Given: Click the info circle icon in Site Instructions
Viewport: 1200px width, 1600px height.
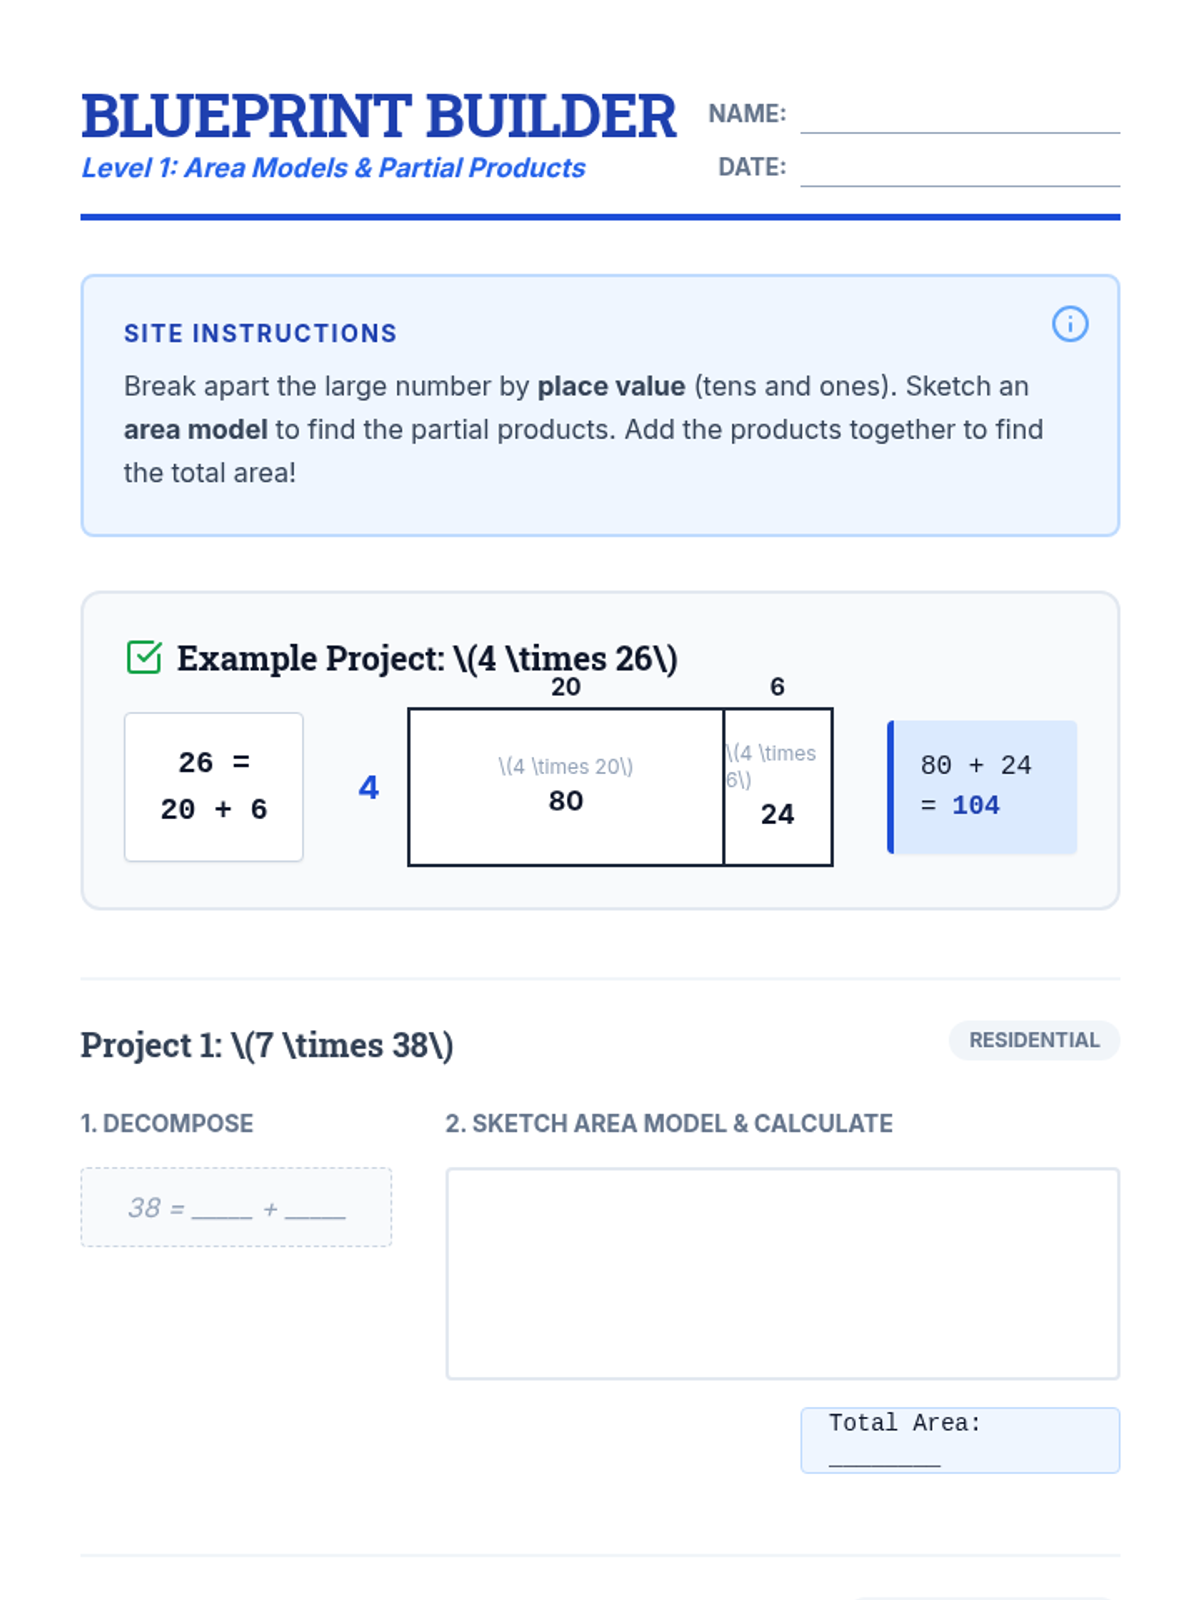Looking at the screenshot, I should click(x=1069, y=324).
